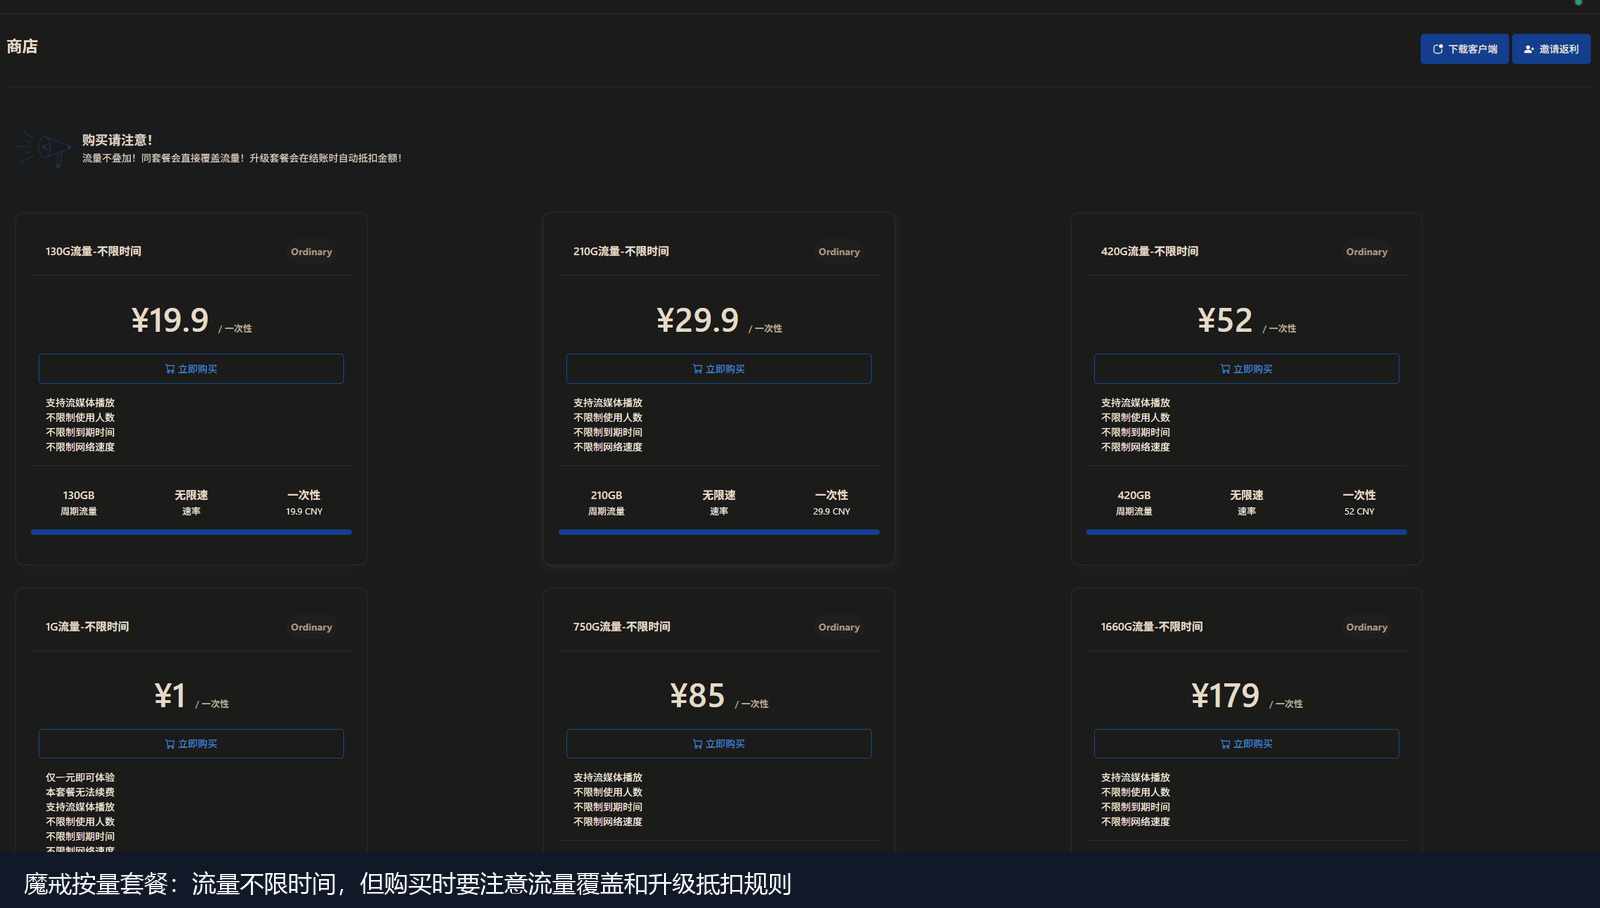Click the ¥85 price
1600x908 pixels.
click(x=697, y=695)
